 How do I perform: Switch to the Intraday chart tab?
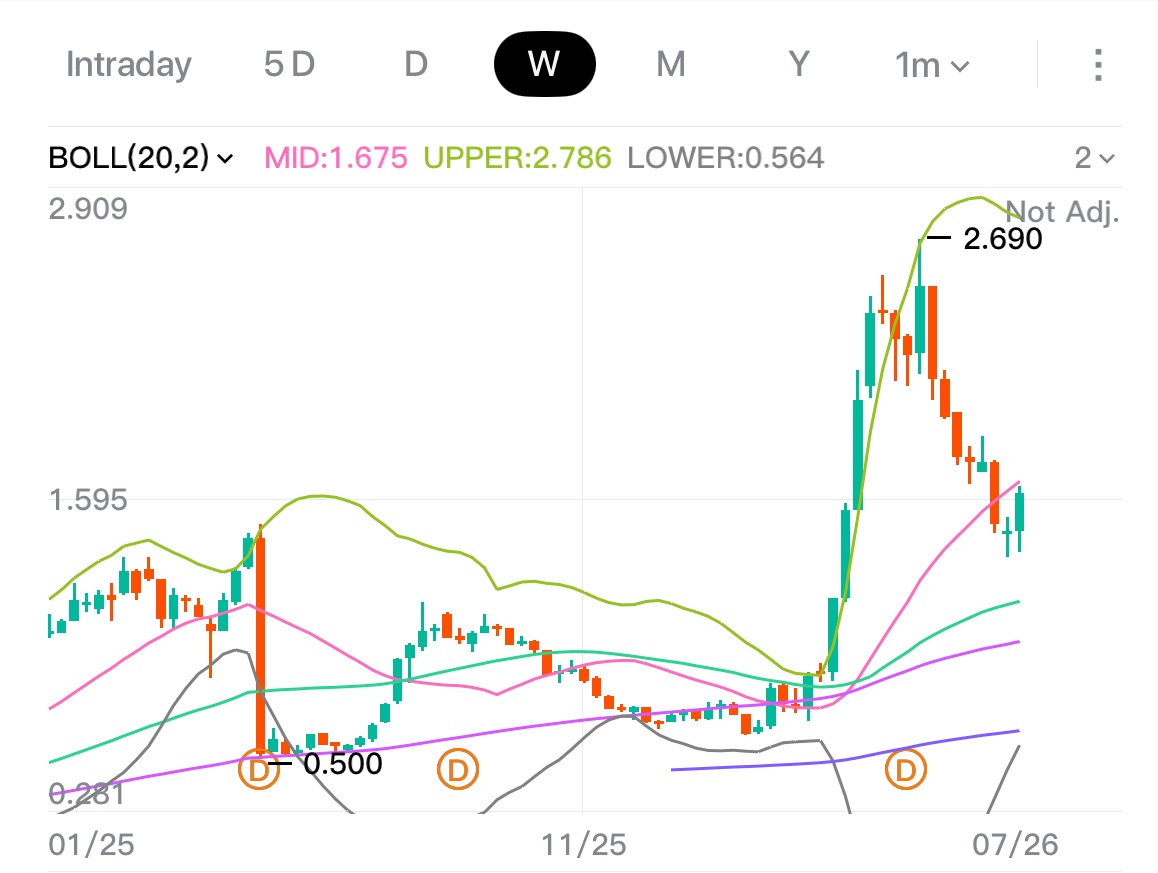pos(129,65)
